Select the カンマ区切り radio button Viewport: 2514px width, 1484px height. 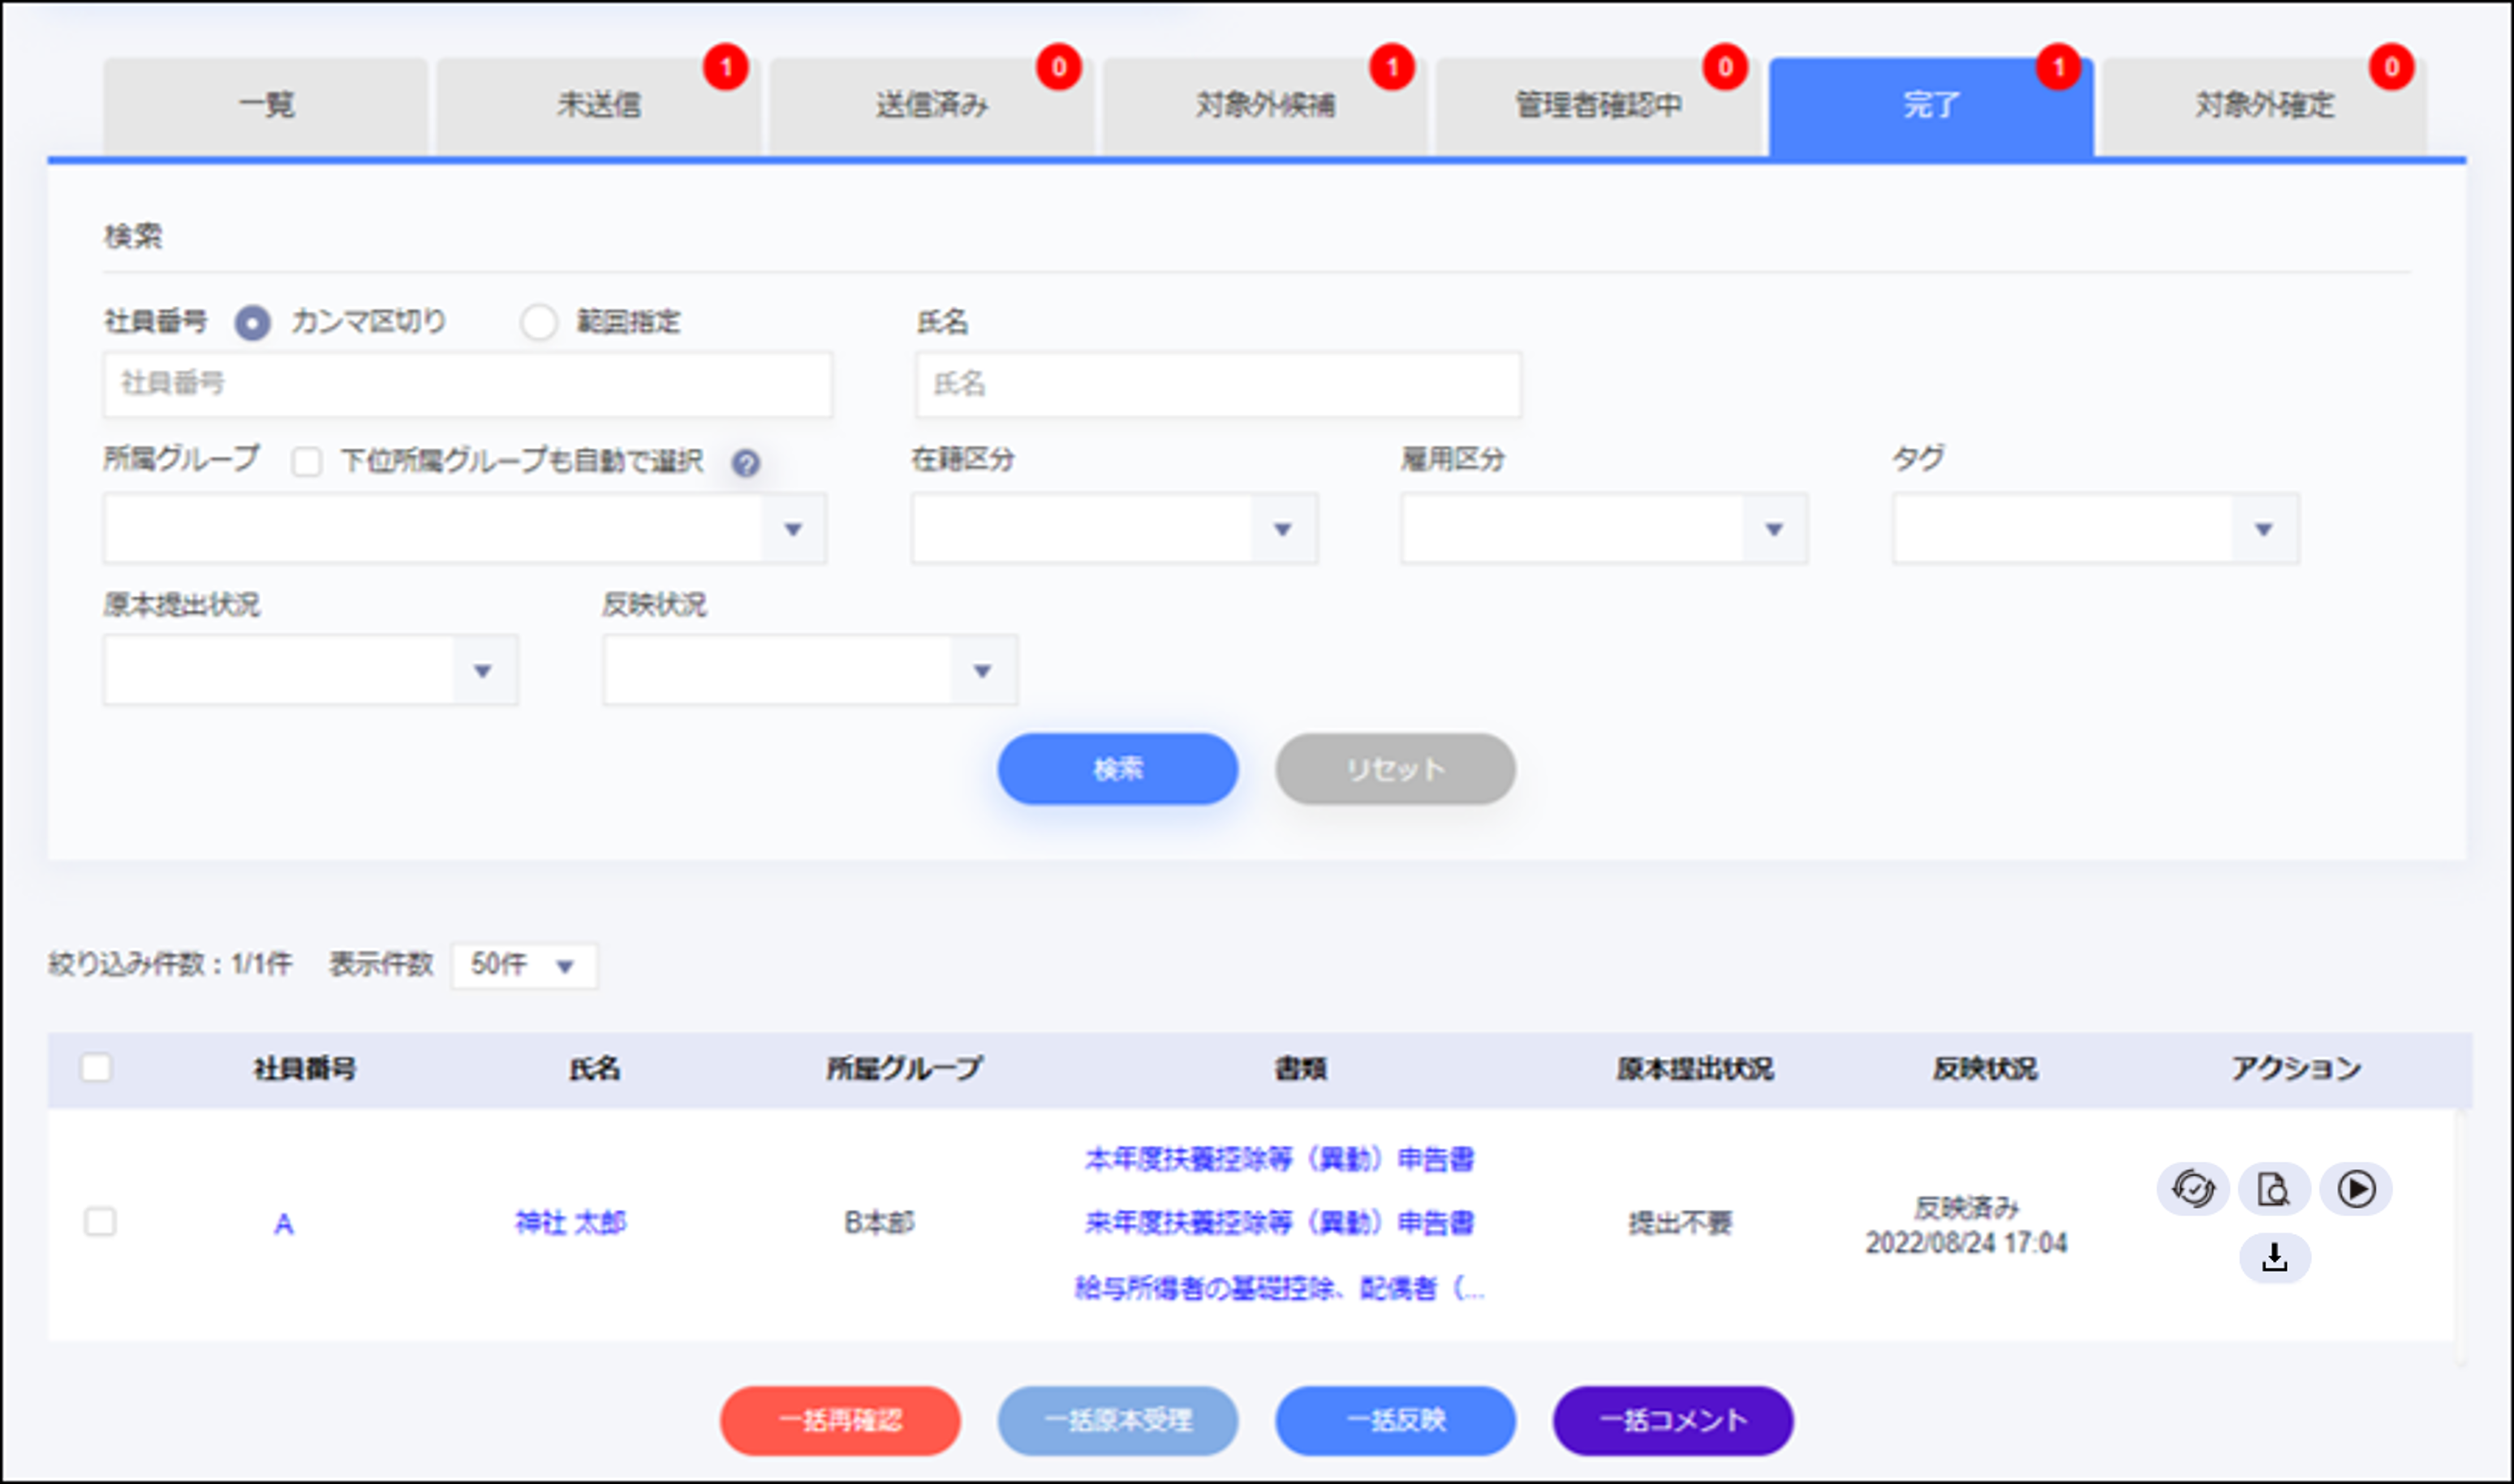pyautogui.click(x=252, y=323)
